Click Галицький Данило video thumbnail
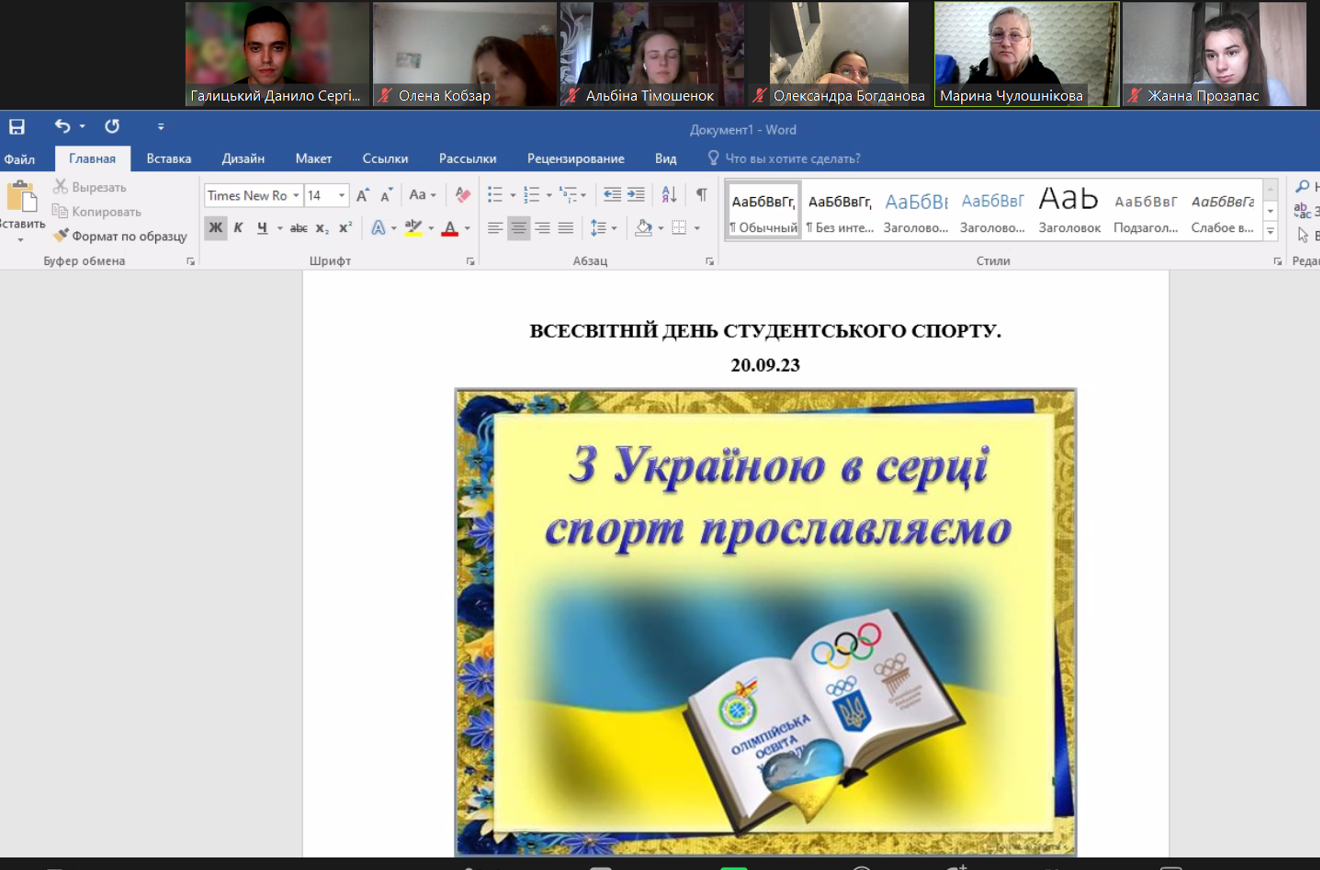 (x=277, y=54)
